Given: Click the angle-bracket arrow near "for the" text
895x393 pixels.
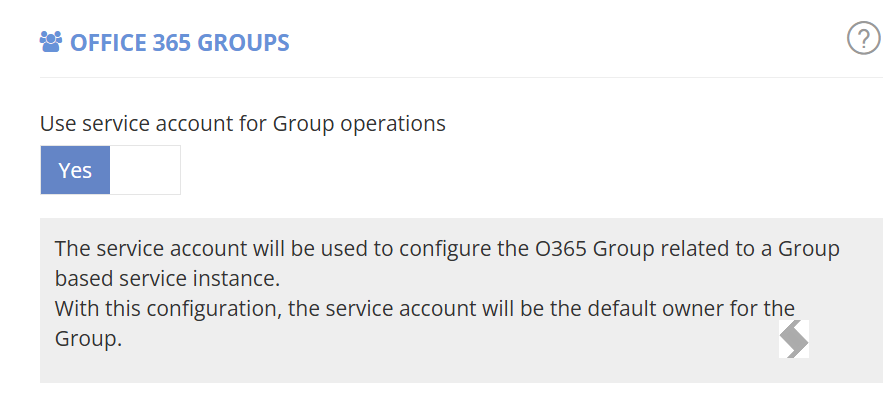Looking at the screenshot, I should coord(794,339).
